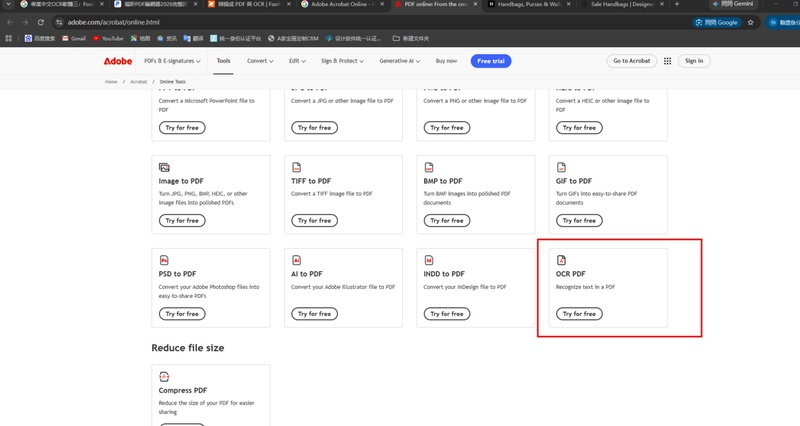The image size is (800, 426).
Task: Click the OCR PDF icon
Action: [x=561, y=260]
